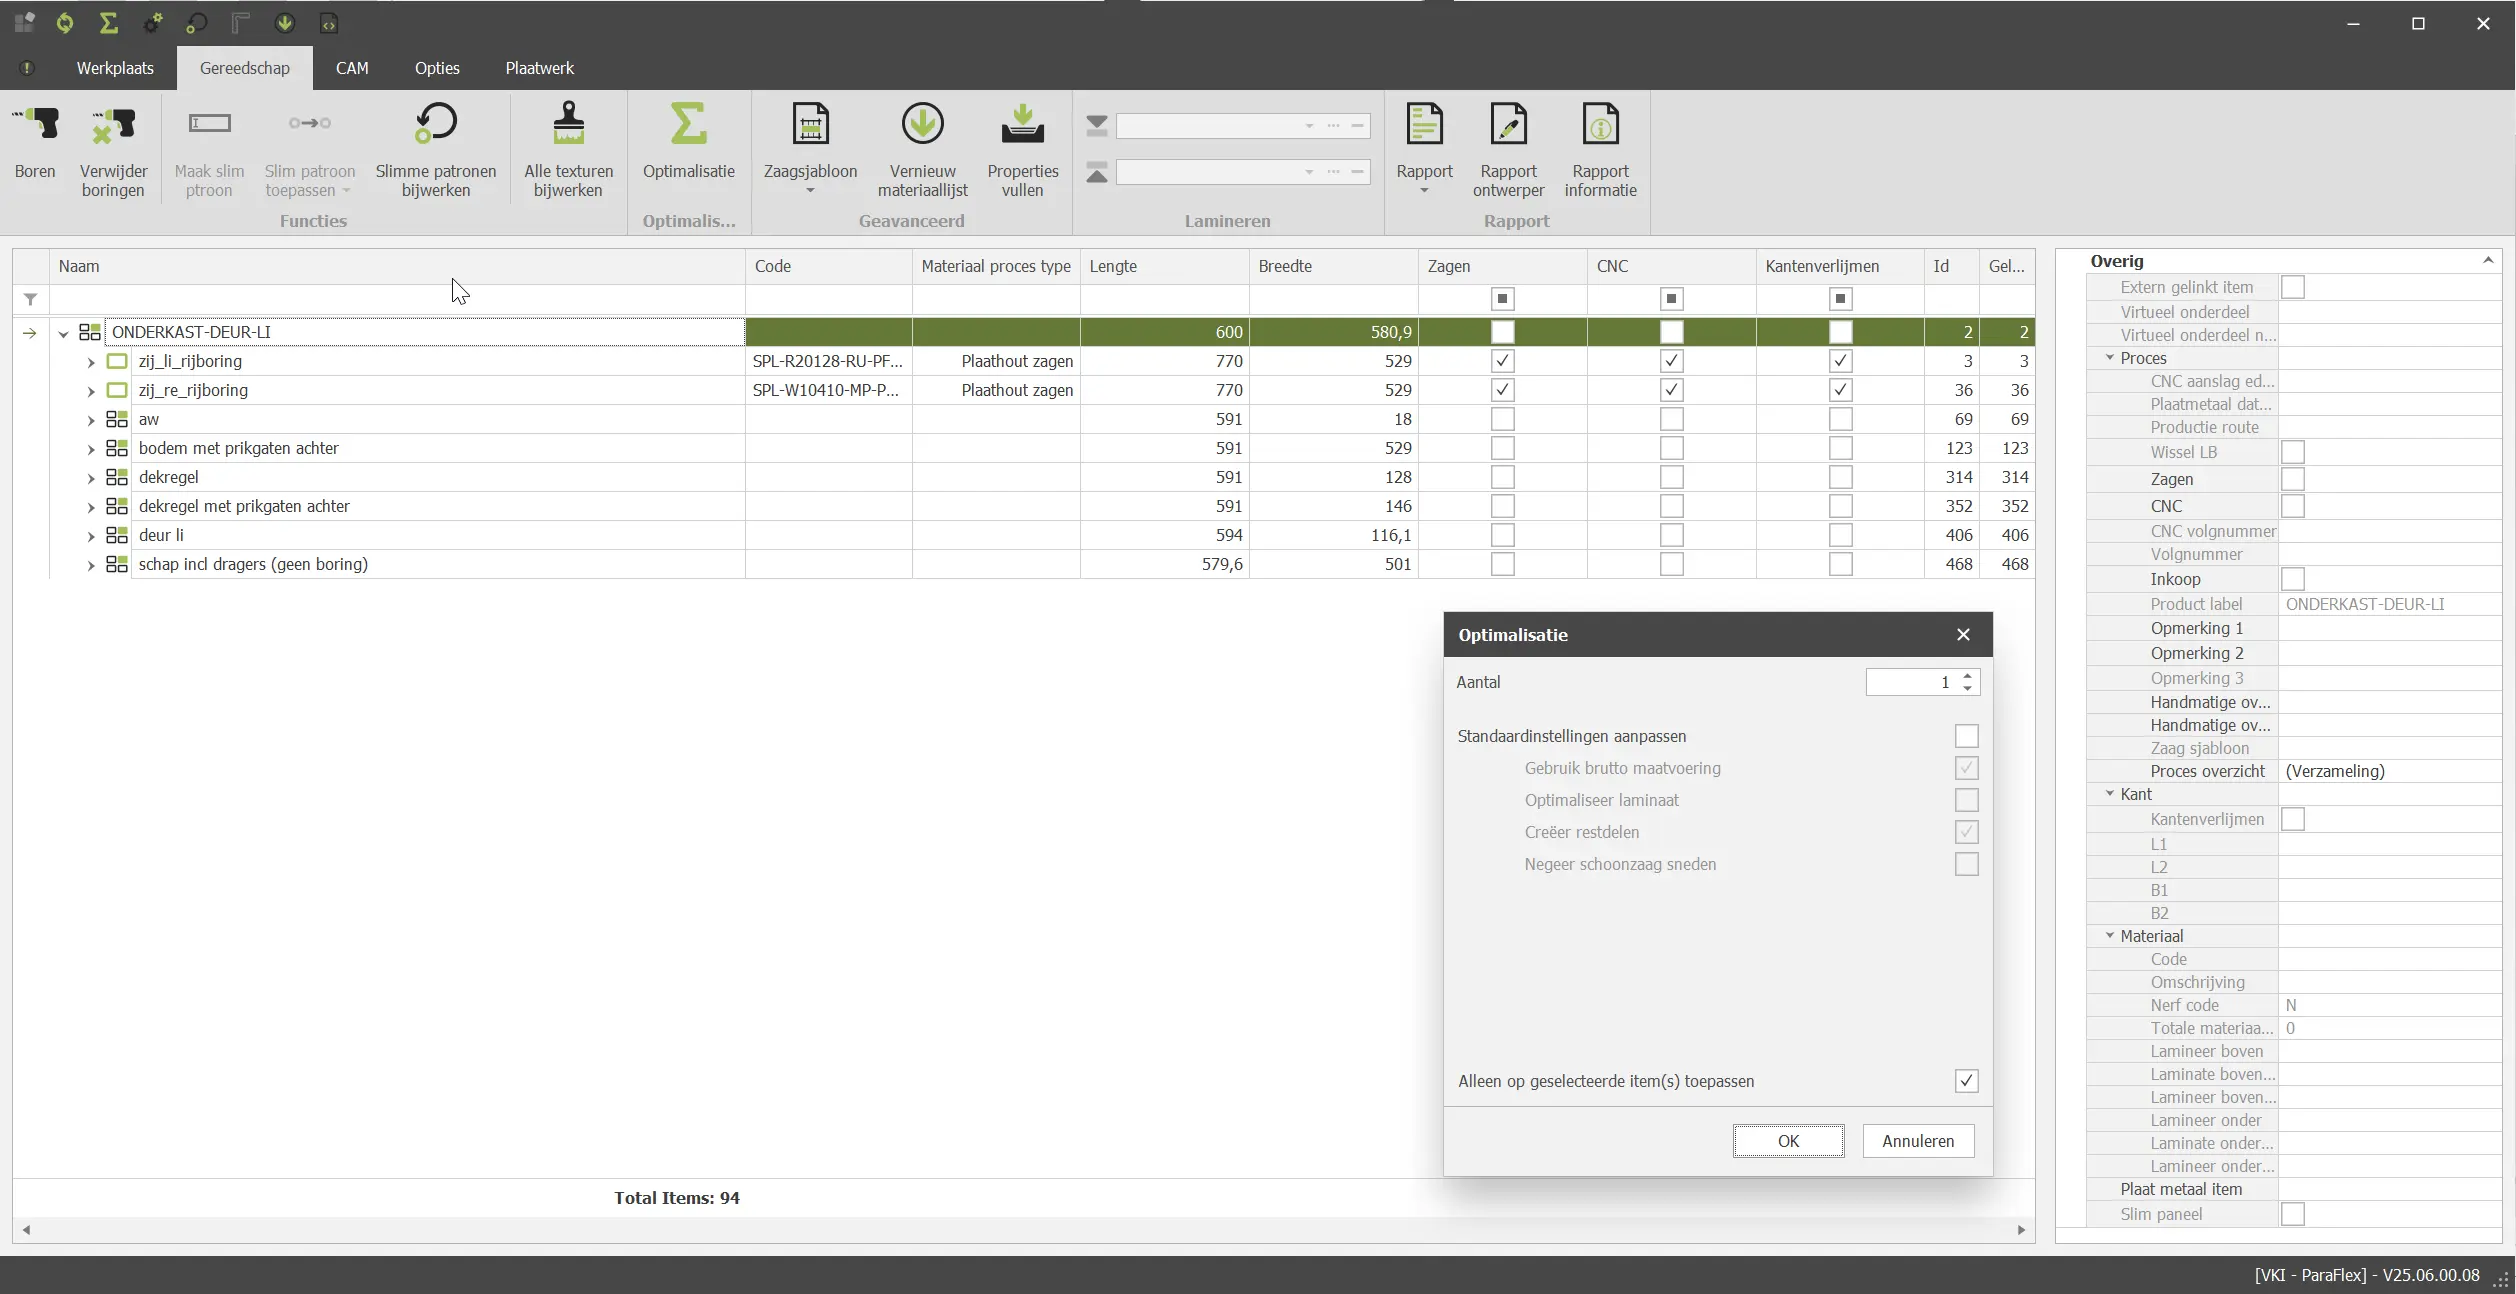Switch to the CAM tab
Image resolution: width=2516 pixels, height=1294 pixels.
tap(352, 68)
